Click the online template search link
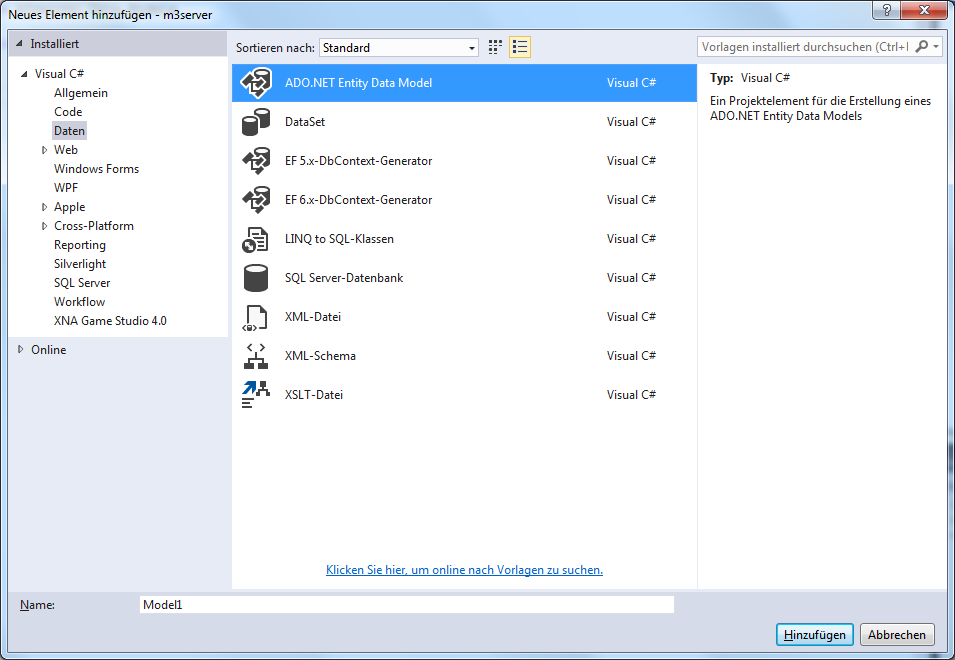Screen dimensions: 955x660 (x=464, y=570)
